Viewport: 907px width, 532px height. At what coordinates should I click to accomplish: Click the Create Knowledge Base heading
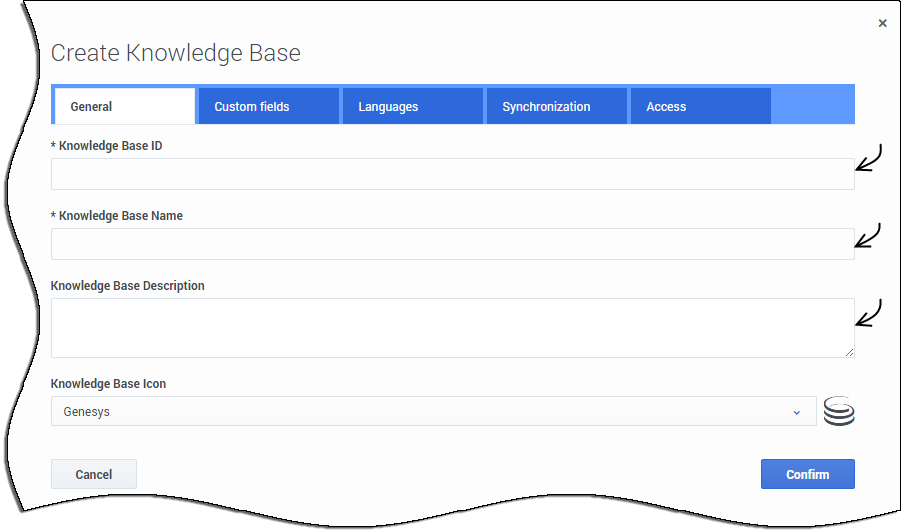[176, 53]
